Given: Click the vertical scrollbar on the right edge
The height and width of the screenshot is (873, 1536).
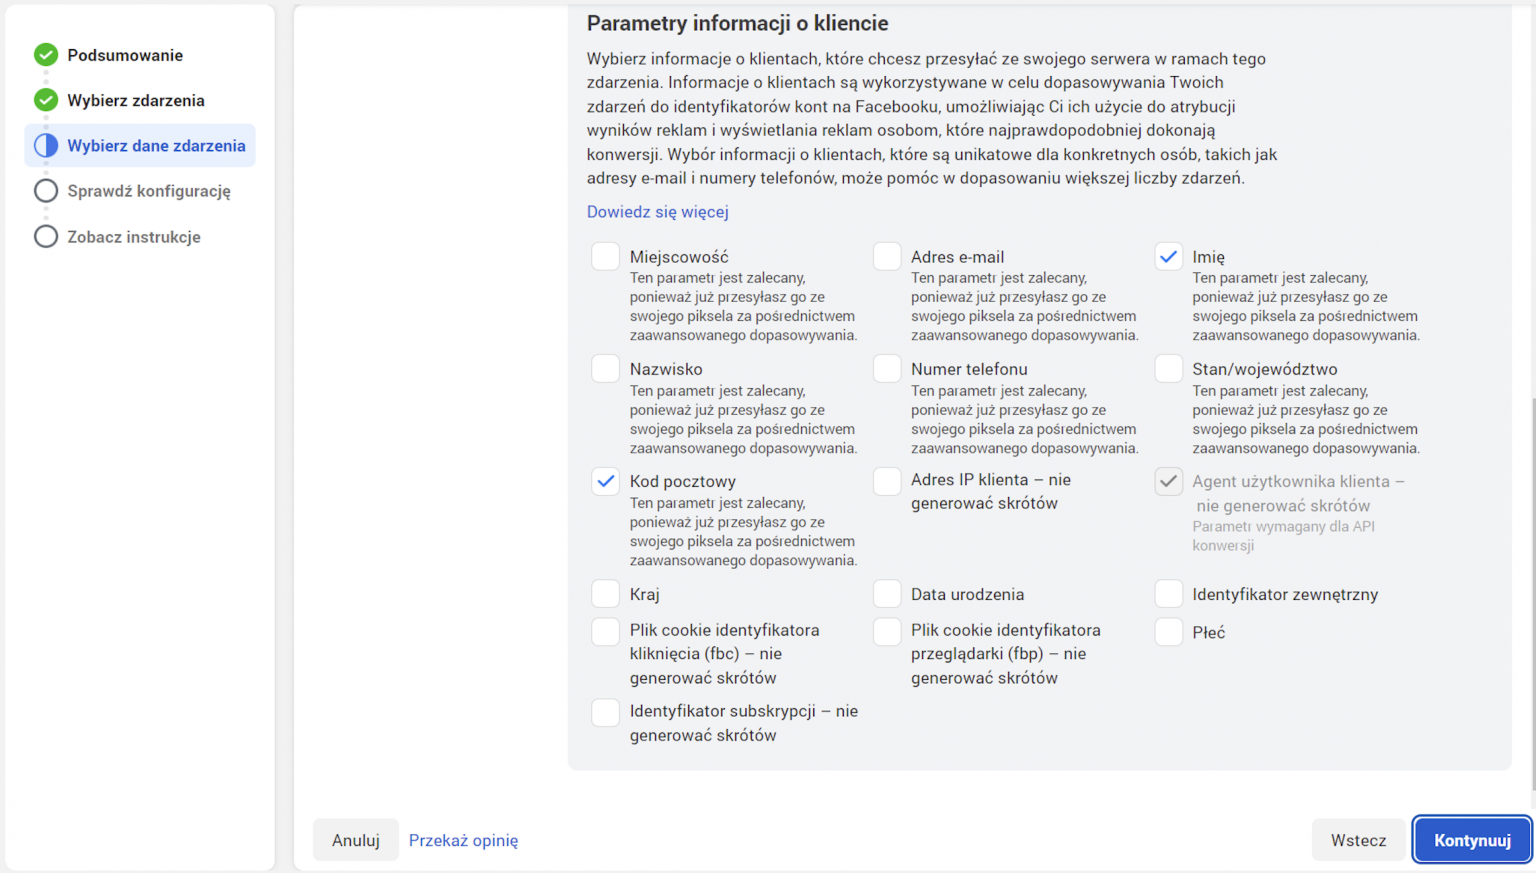Looking at the screenshot, I should click(x=1532, y=500).
